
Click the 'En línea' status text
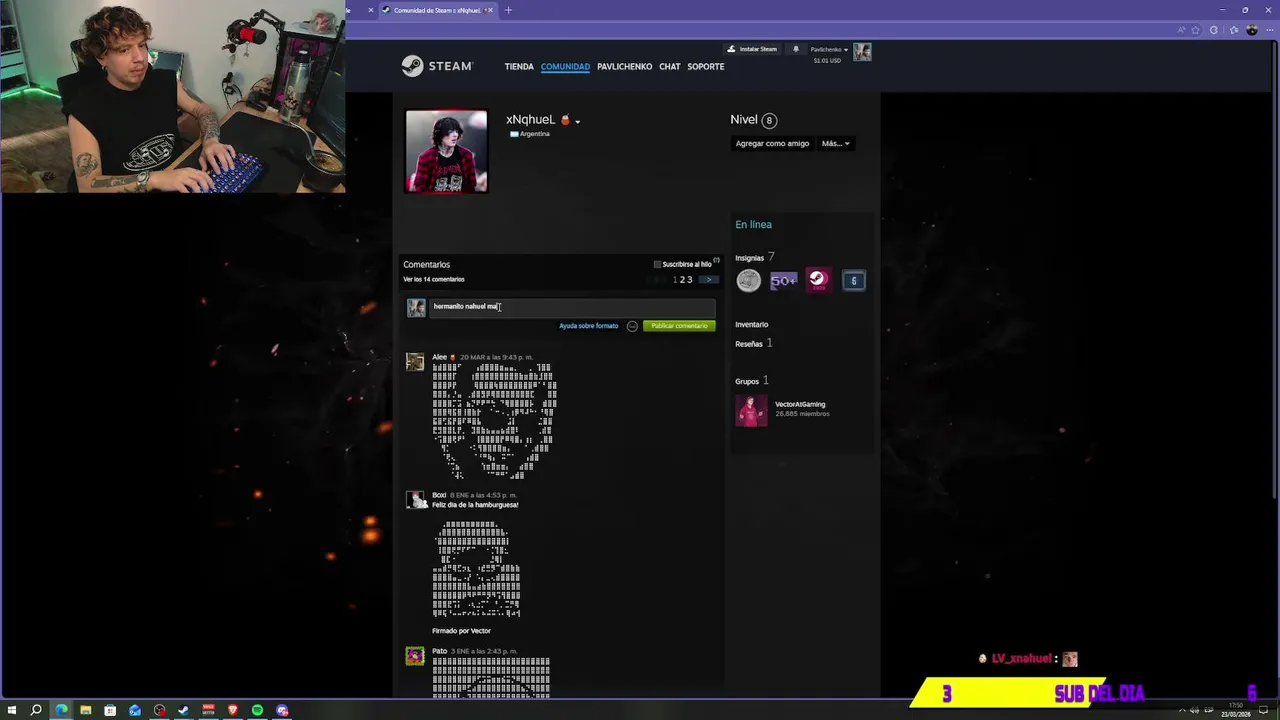753,225
